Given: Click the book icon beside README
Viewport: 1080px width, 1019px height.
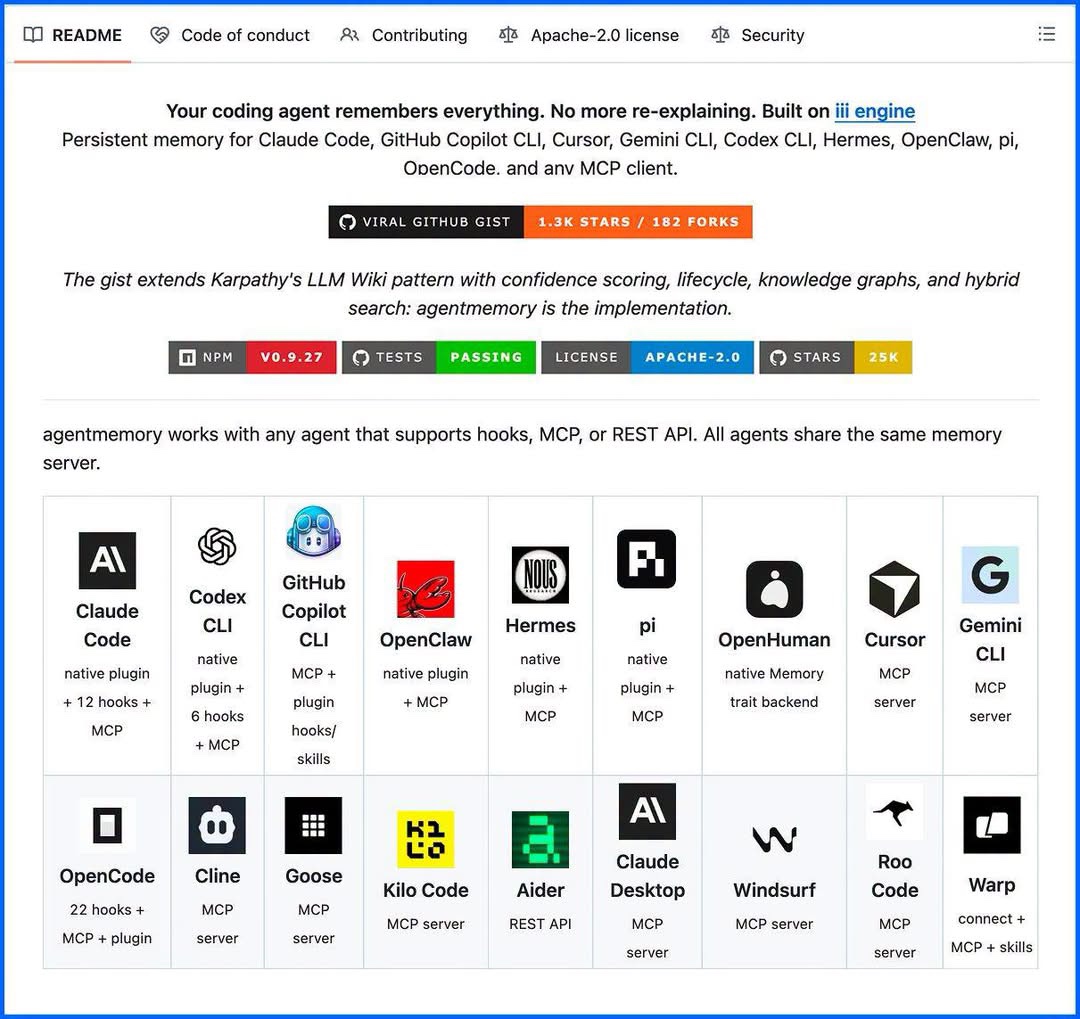Looking at the screenshot, I should [33, 34].
